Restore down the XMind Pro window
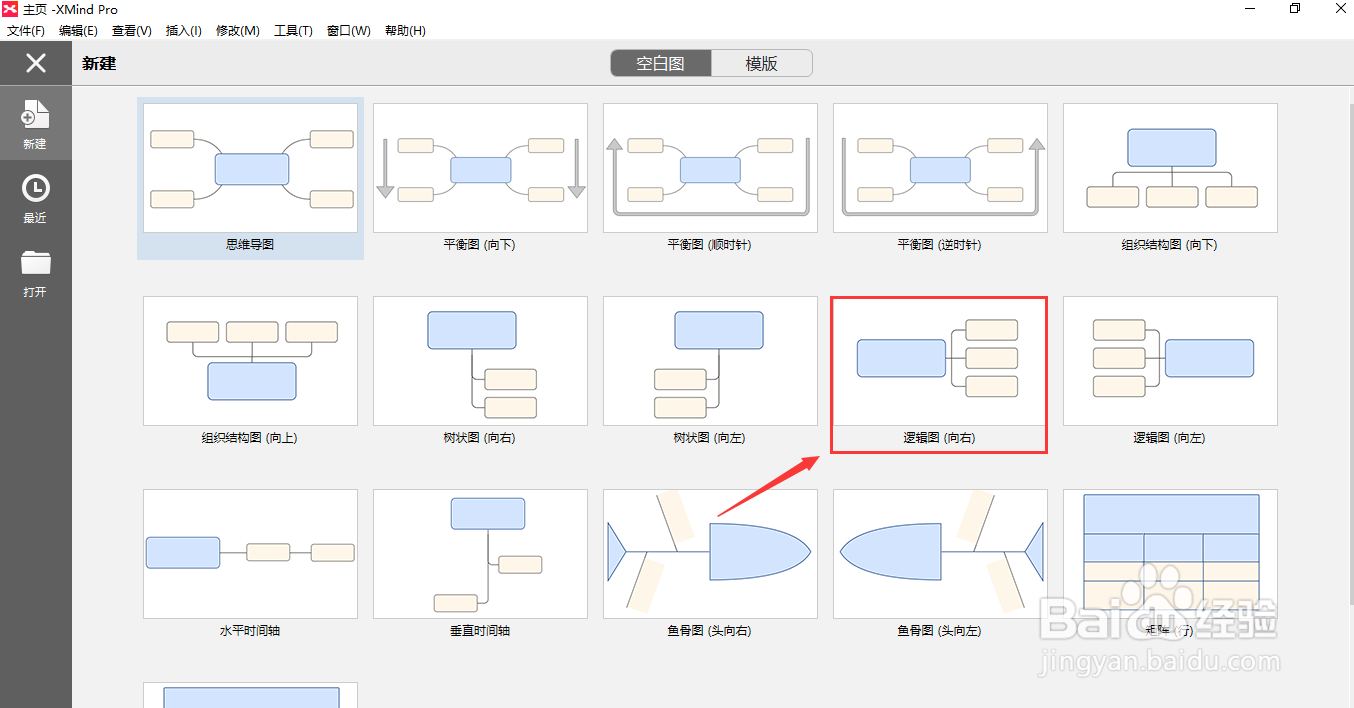Image resolution: width=1354 pixels, height=708 pixels. [x=1295, y=9]
